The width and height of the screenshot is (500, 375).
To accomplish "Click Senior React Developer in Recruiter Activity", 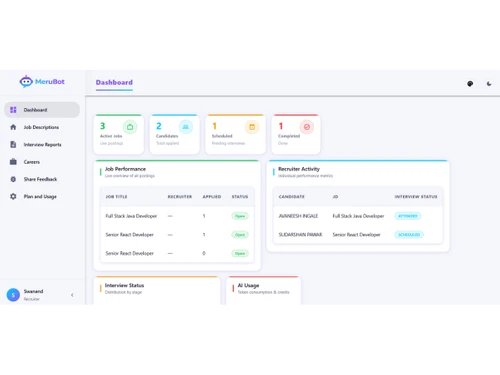I will tap(356, 235).
